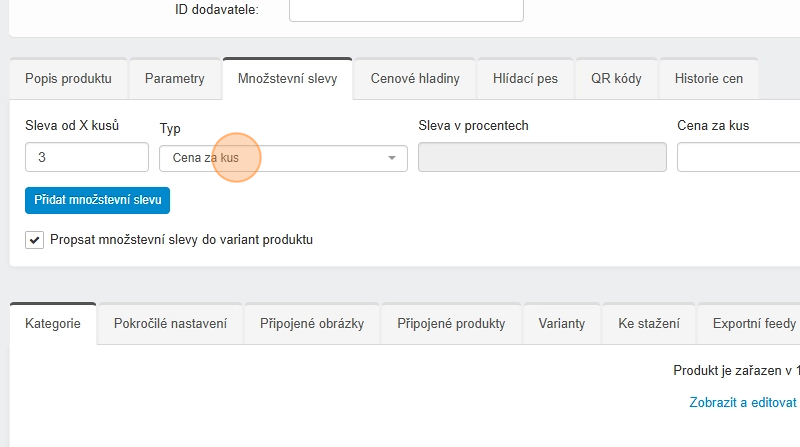Follow the Zobrazit a editovat link
Image resolution: width=800 pixels, height=447 pixels.
[743, 403]
